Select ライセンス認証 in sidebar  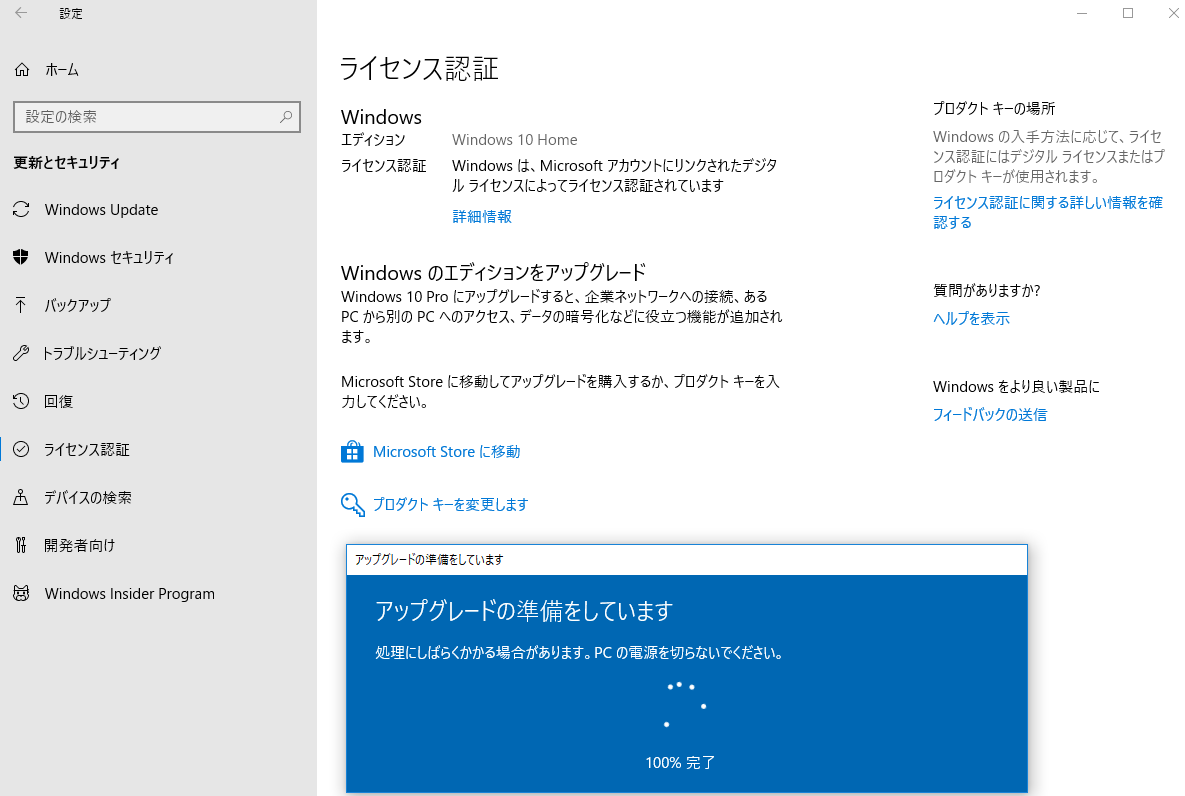(86, 449)
